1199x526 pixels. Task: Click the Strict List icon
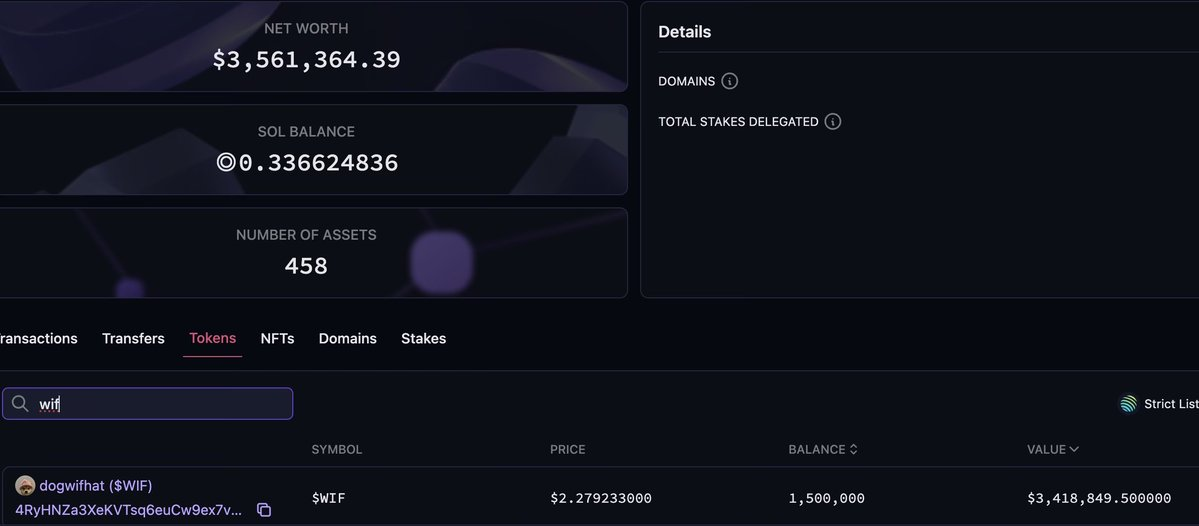(1129, 404)
